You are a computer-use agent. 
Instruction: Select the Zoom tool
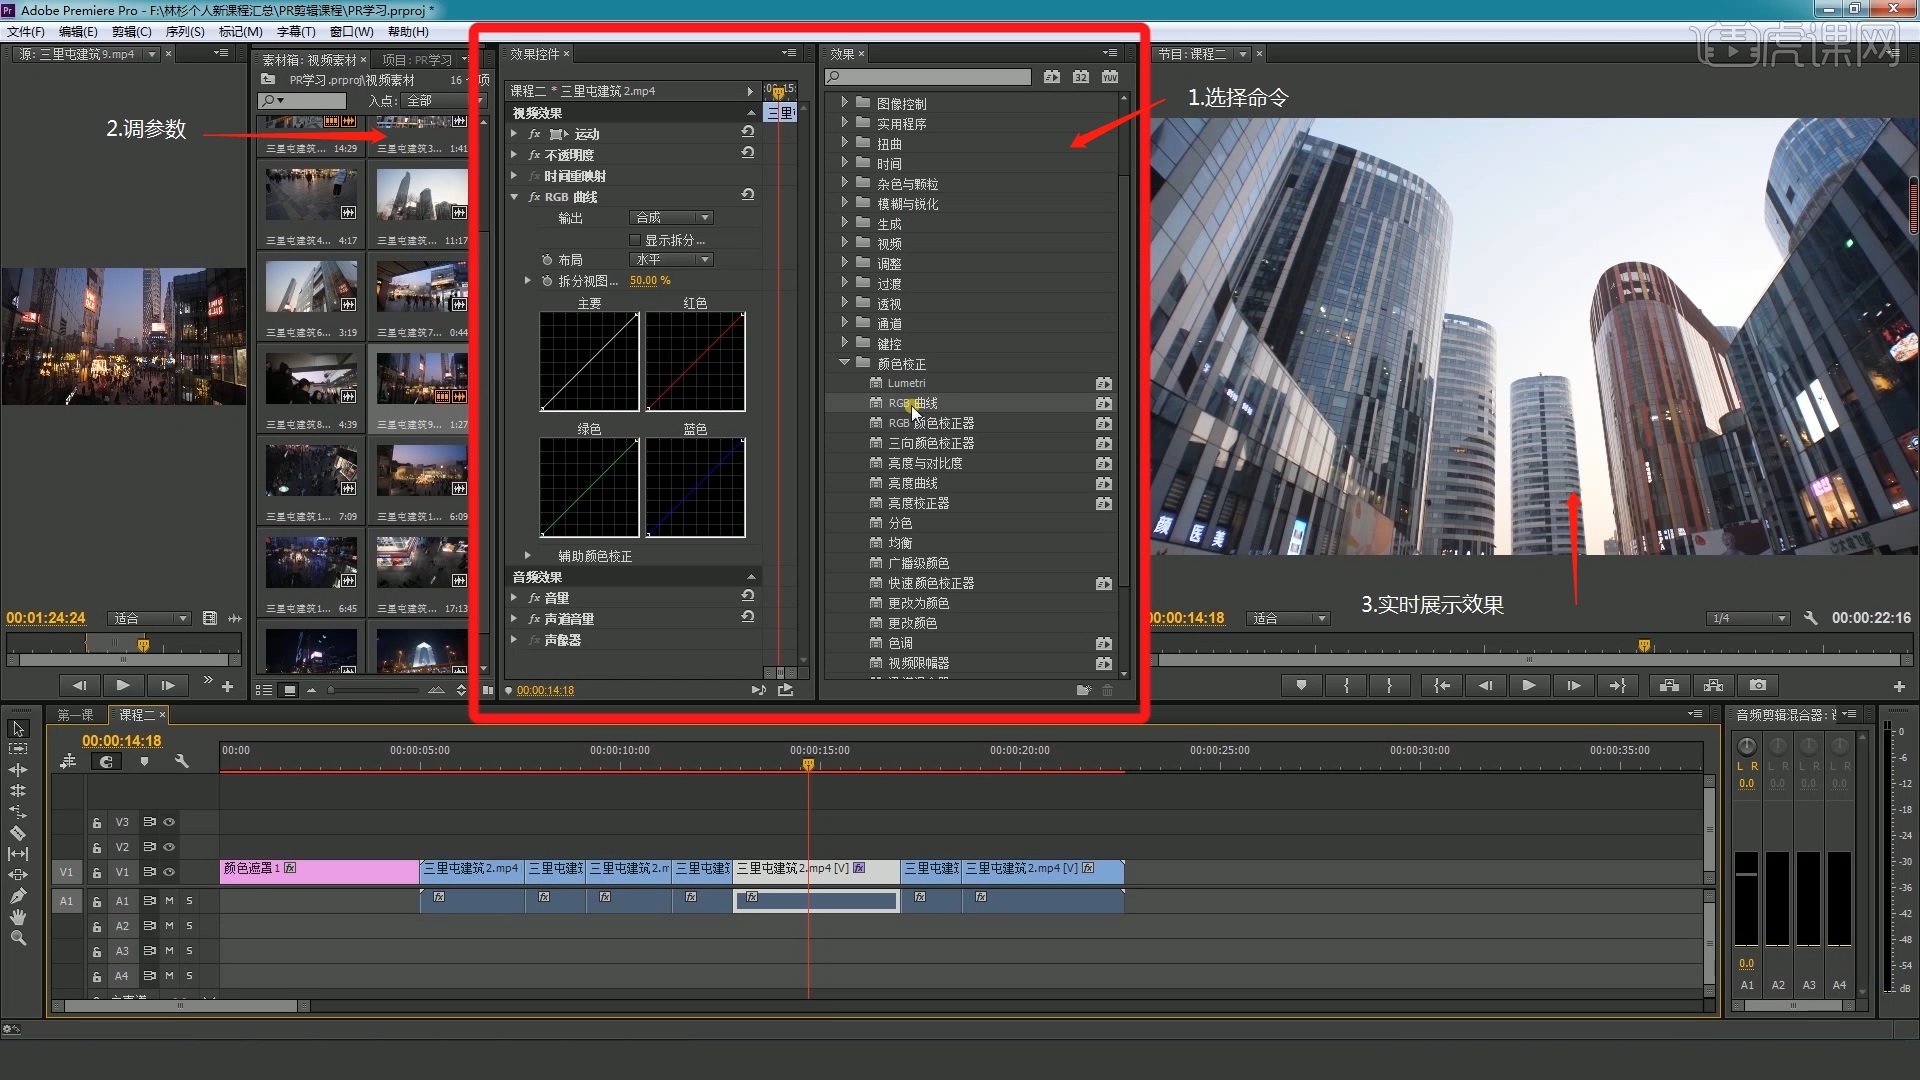click(18, 938)
